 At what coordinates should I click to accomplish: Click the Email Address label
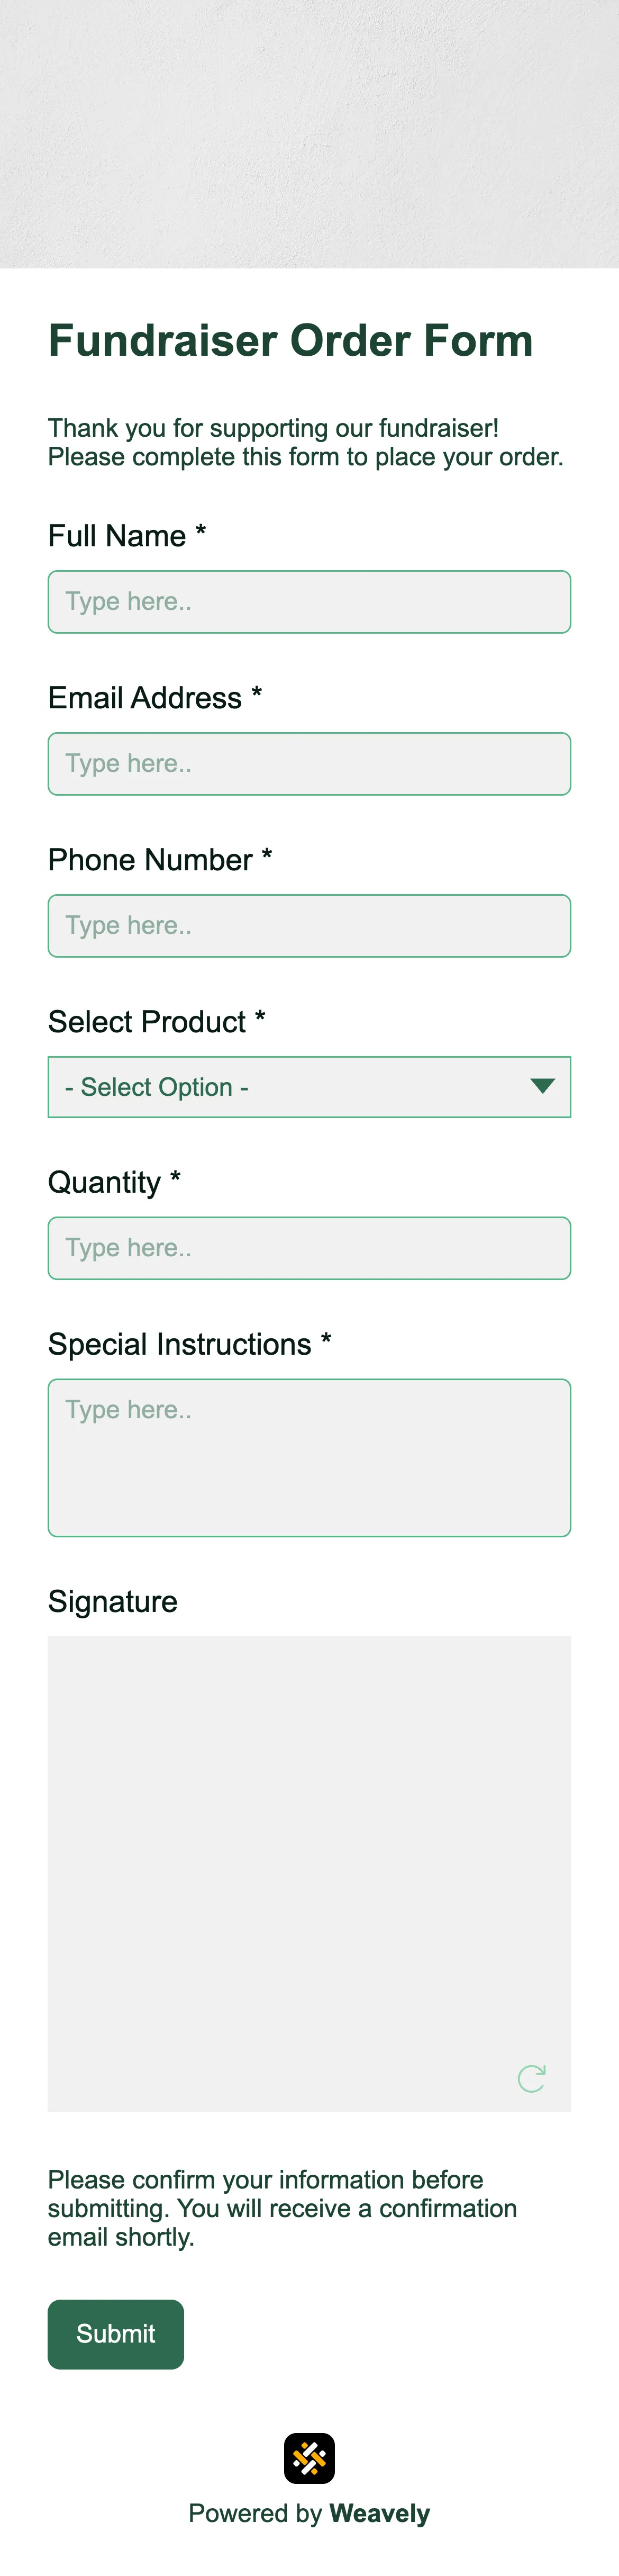(145, 698)
